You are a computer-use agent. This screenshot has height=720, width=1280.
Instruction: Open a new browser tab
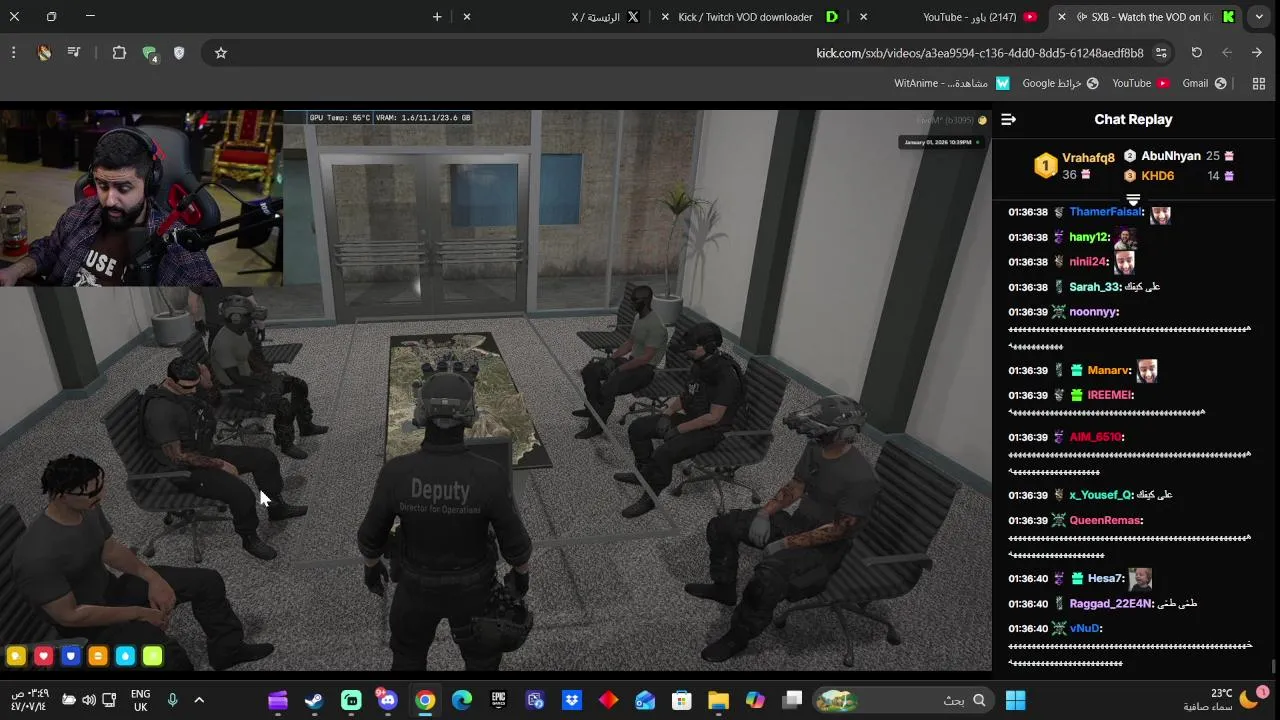pyautogui.click(x=437, y=17)
